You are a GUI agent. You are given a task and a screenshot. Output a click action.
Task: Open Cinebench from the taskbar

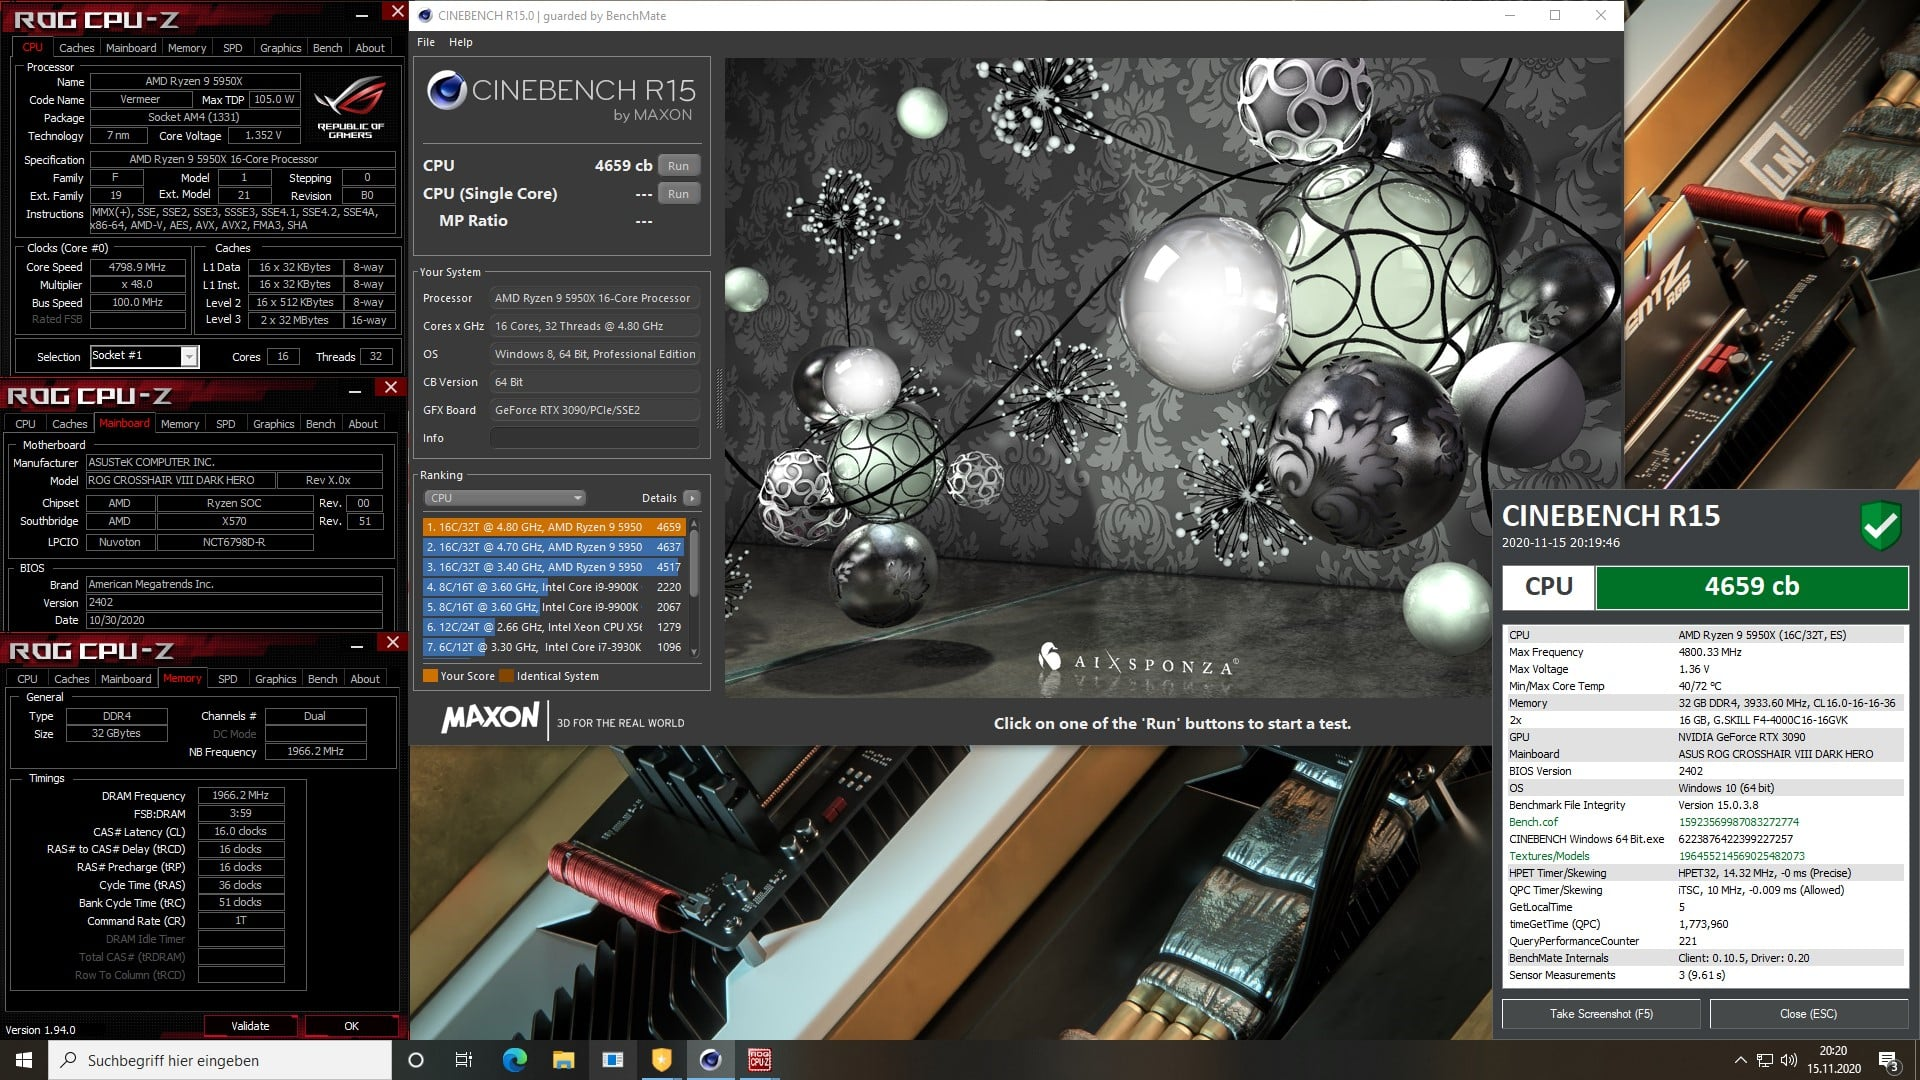click(710, 1060)
